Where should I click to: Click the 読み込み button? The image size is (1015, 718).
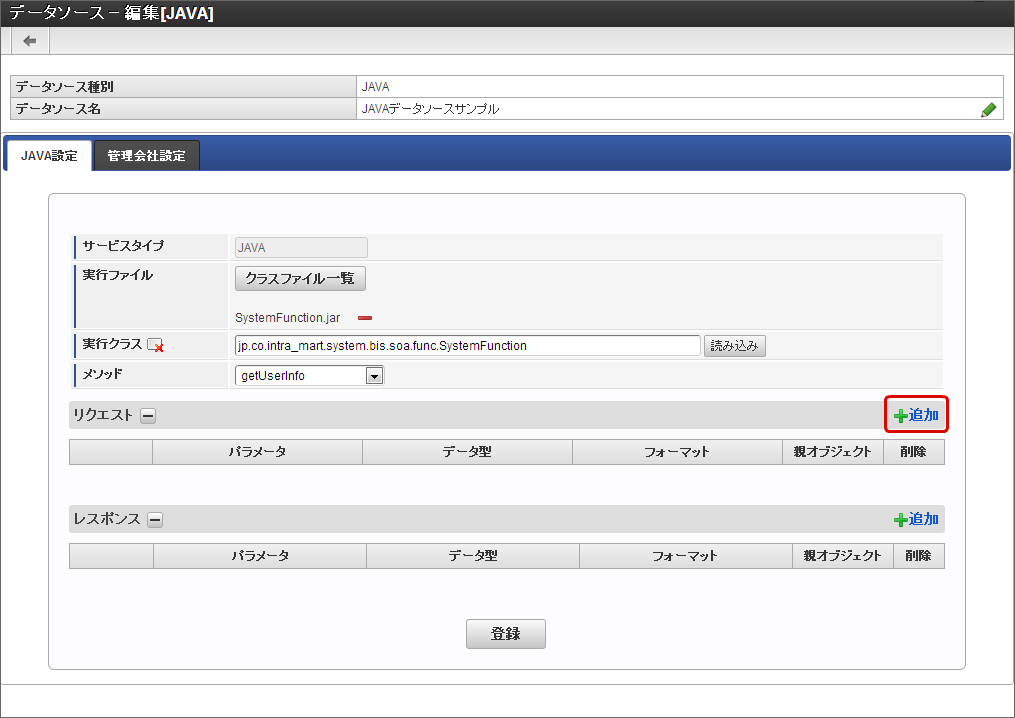735,346
